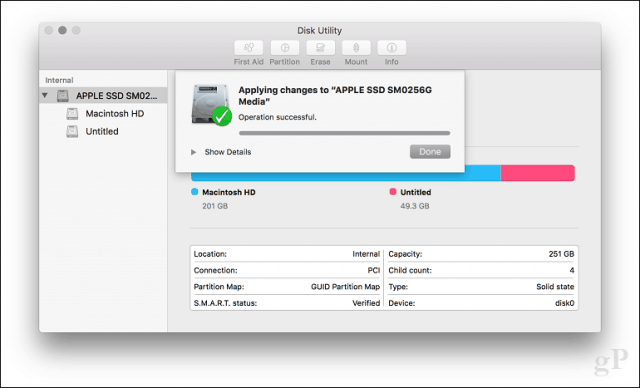Click the 201 GB size value

click(215, 206)
